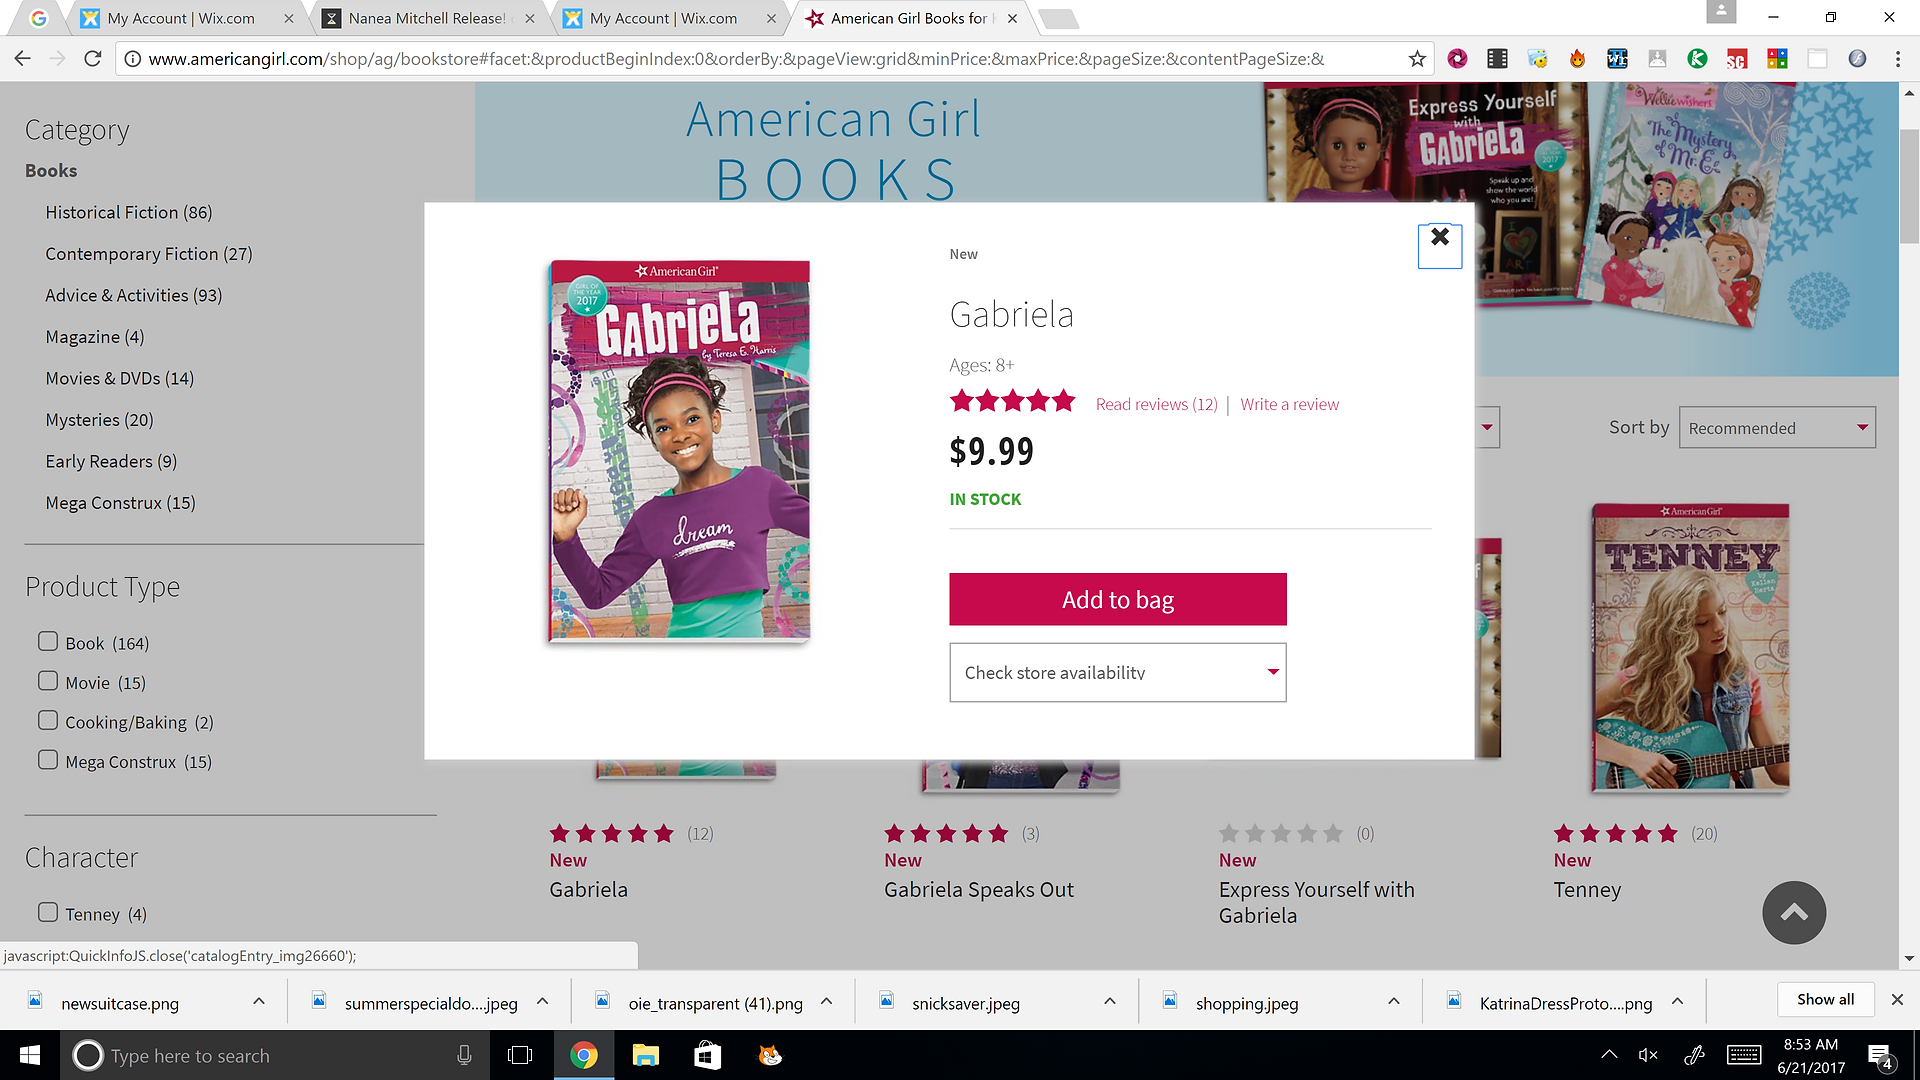The width and height of the screenshot is (1920, 1080).
Task: Click the Chrome taskbar icon
Action: point(583,1055)
